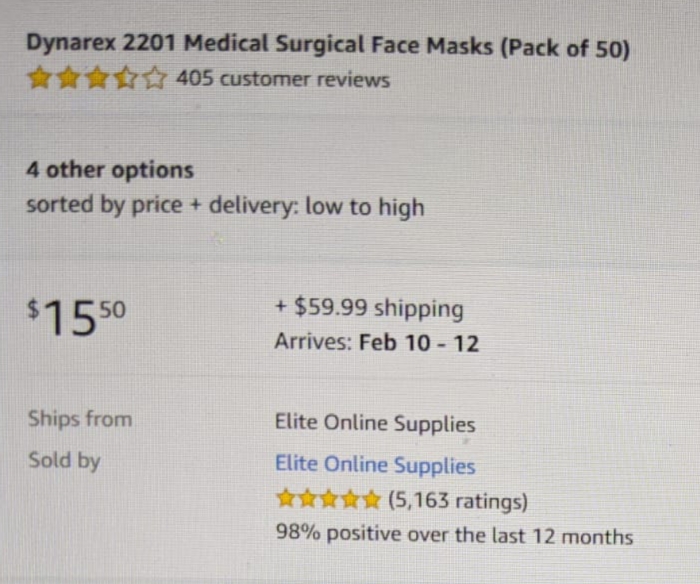Click the last star of the seller rating

click(x=371, y=498)
